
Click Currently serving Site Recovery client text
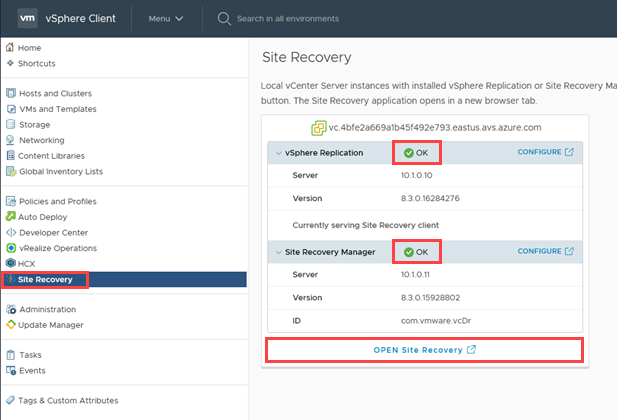tap(366, 225)
